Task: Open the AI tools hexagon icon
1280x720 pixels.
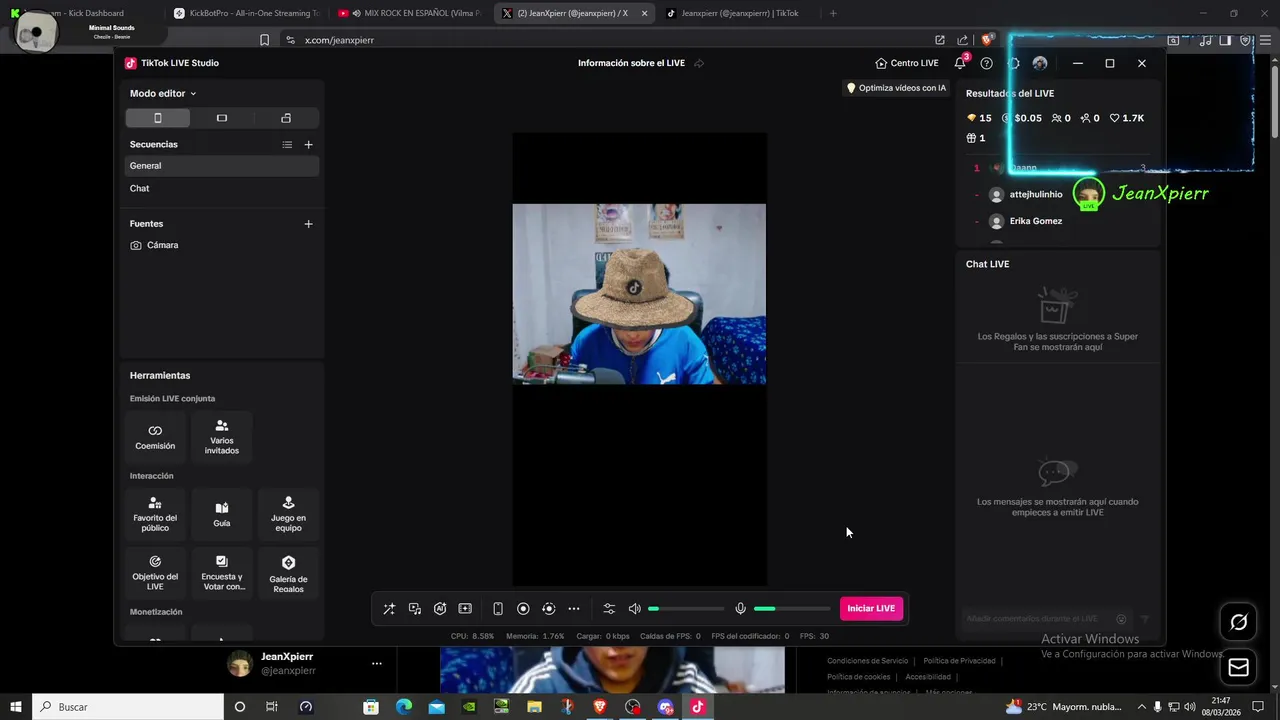Action: pos(440,609)
